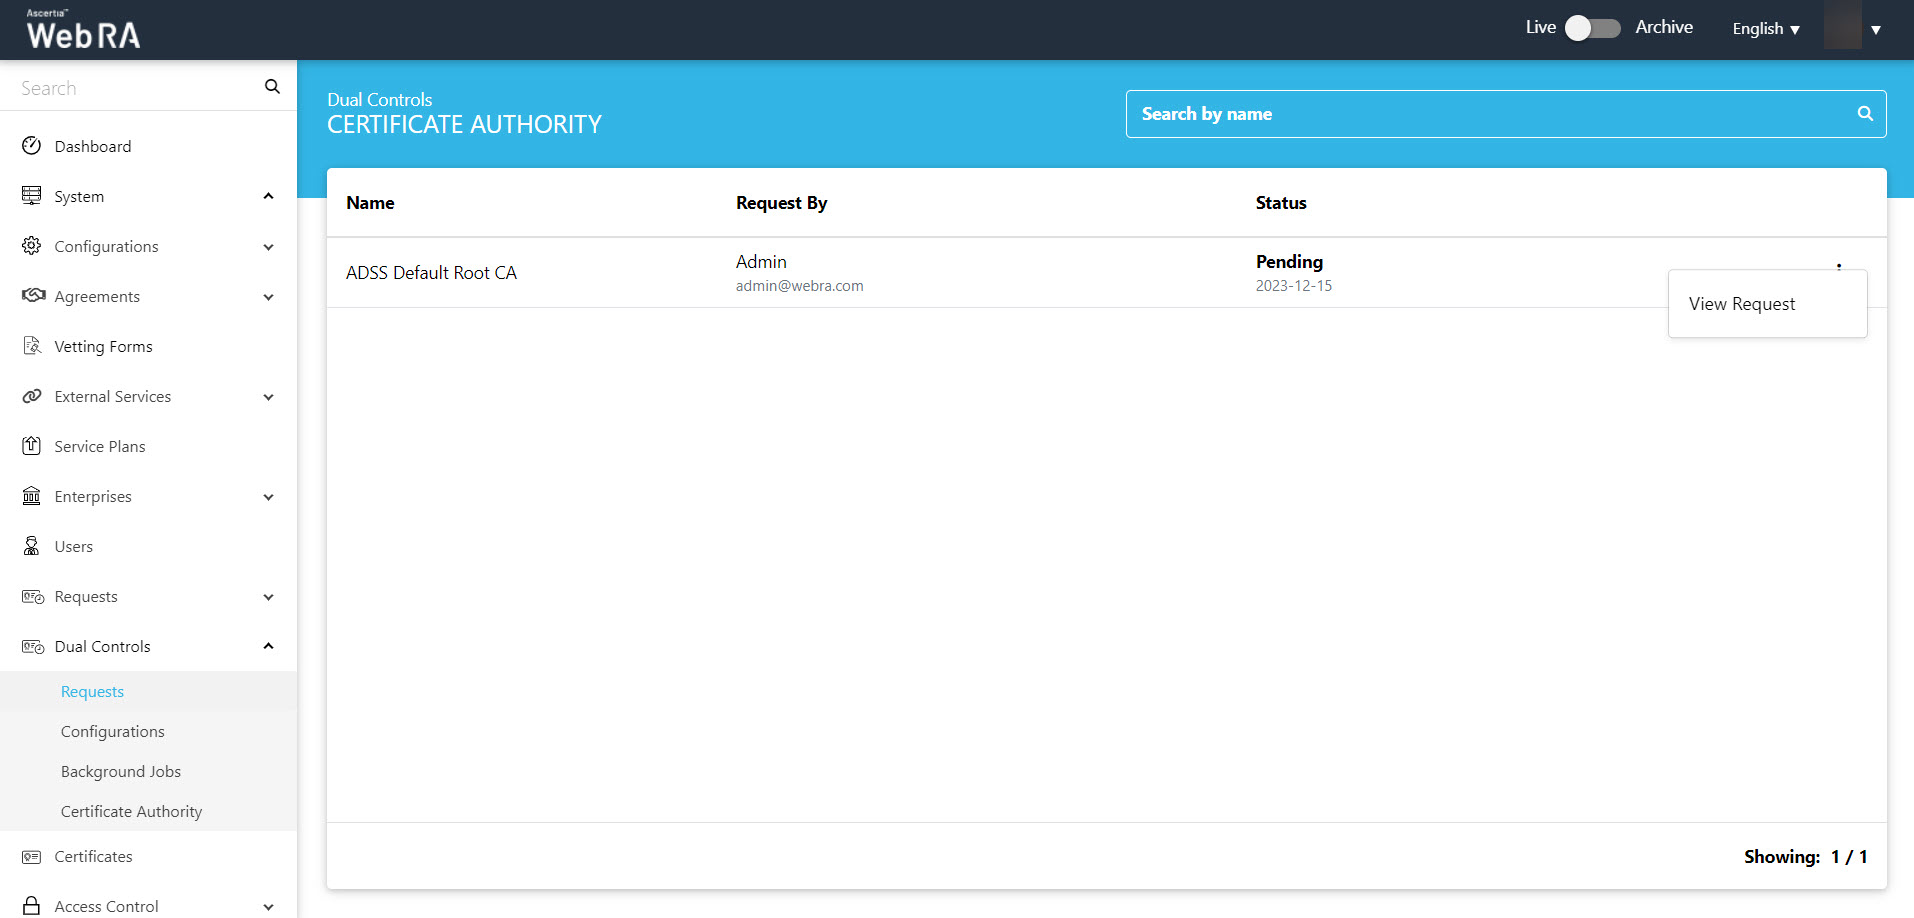Click the Service Plans icon
The height and width of the screenshot is (918, 1914).
[x=32, y=446]
